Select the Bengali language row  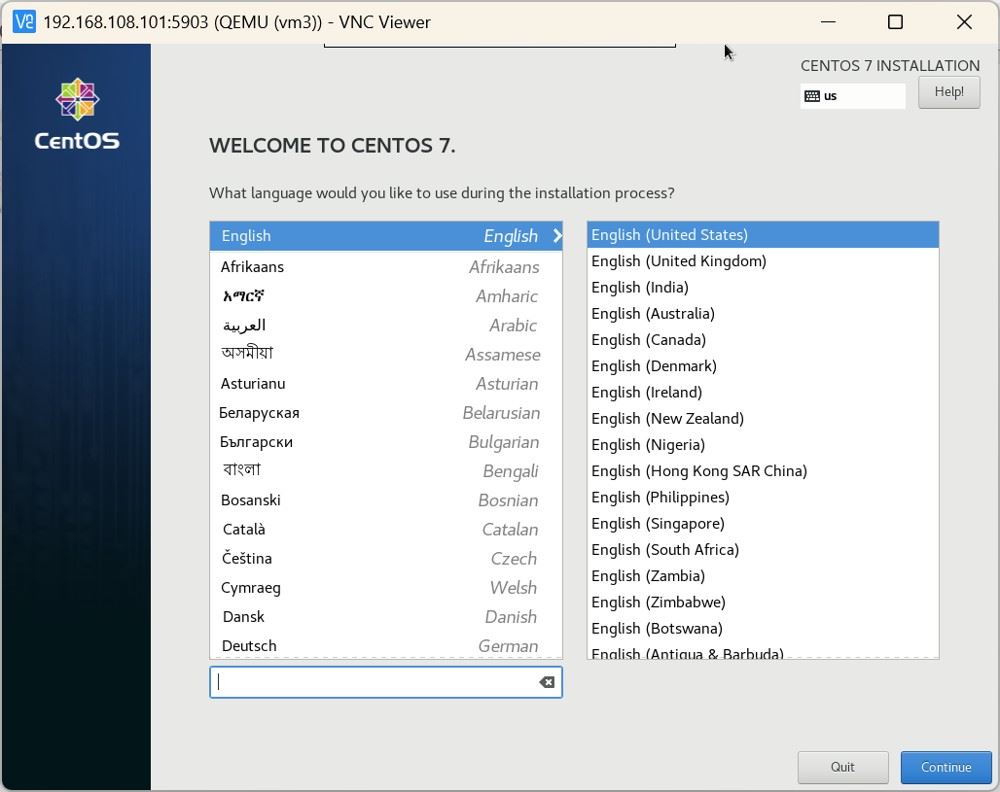386,471
